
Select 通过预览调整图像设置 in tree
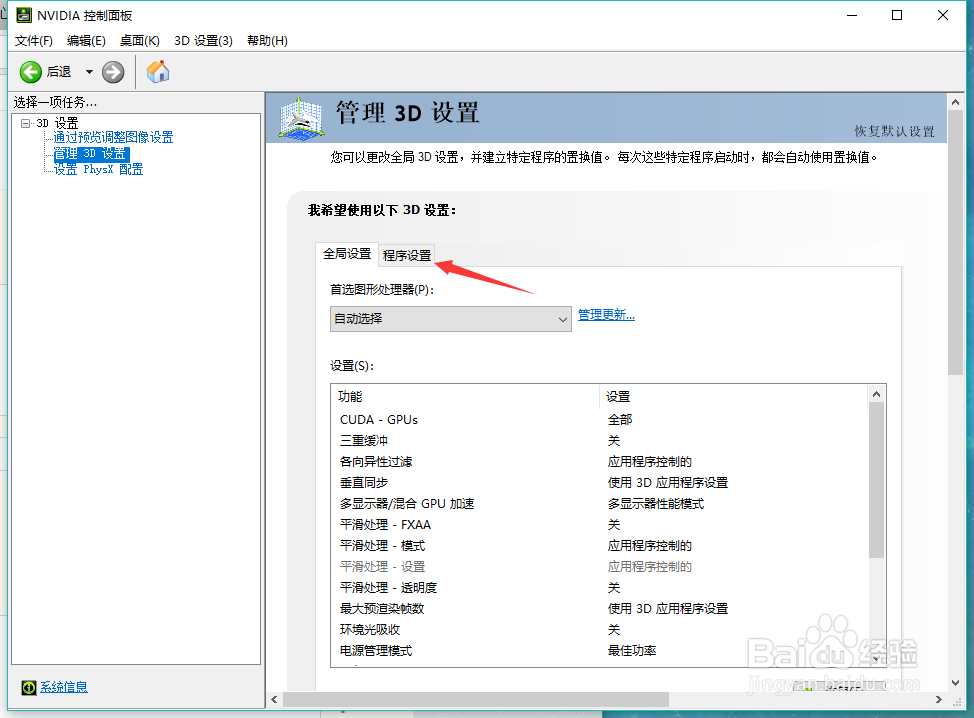[x=113, y=137]
